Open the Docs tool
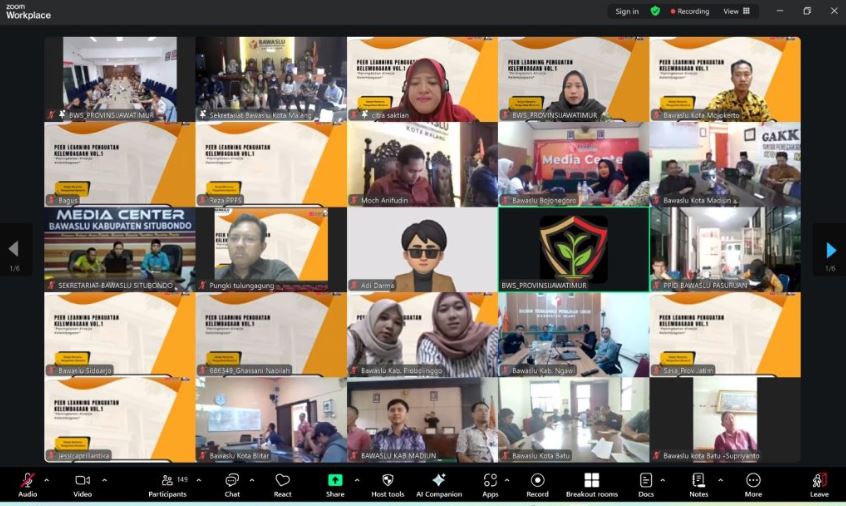846x506 pixels. [x=646, y=485]
